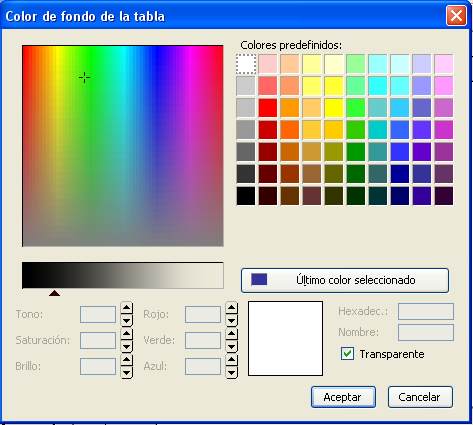
Task: Decrease Azul value with down arrow
Action: click(x=232, y=373)
